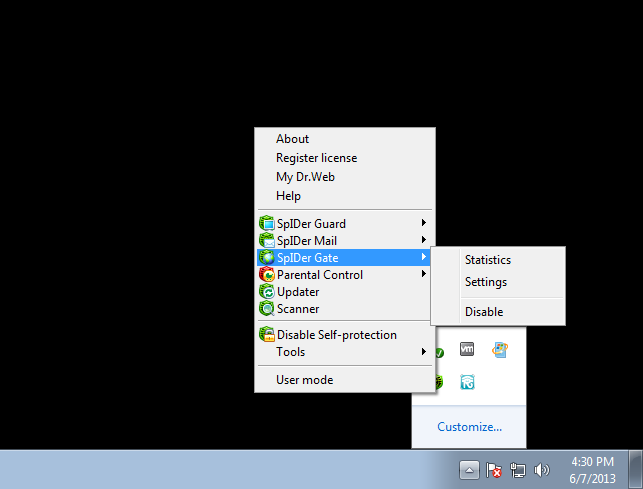The width and height of the screenshot is (643, 489).
Task: Select Disable Self-protection text
Action: point(337,335)
